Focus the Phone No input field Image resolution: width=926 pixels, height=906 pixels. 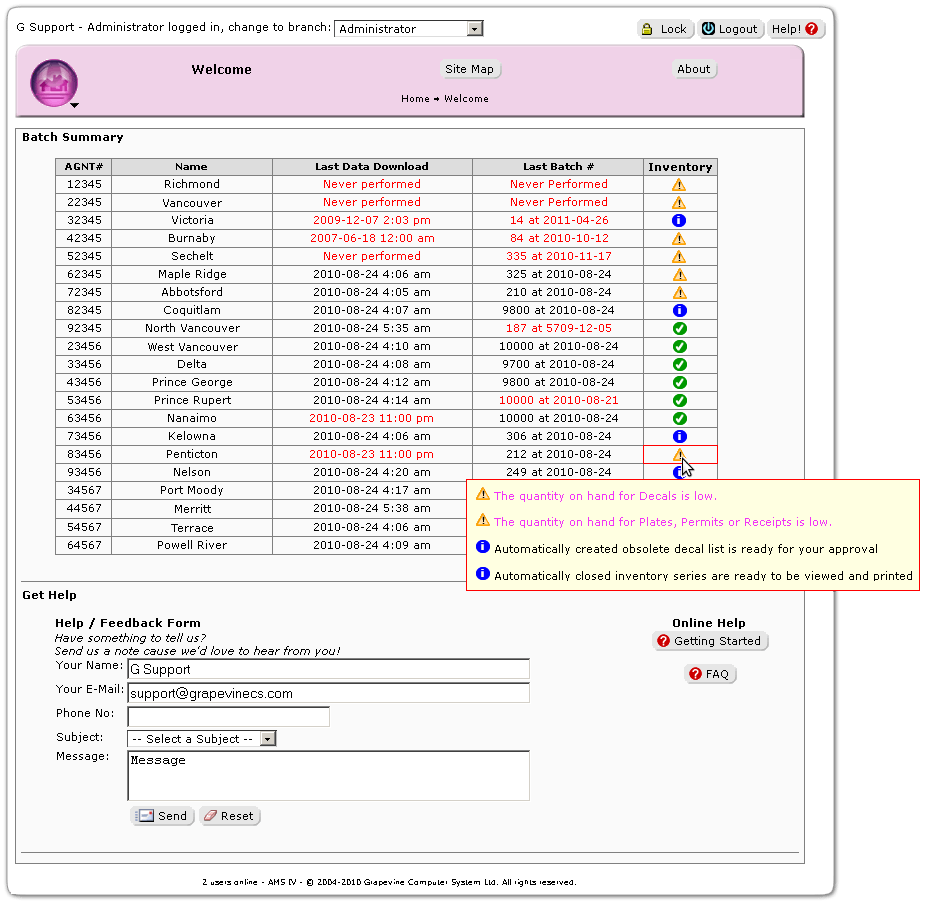228,716
